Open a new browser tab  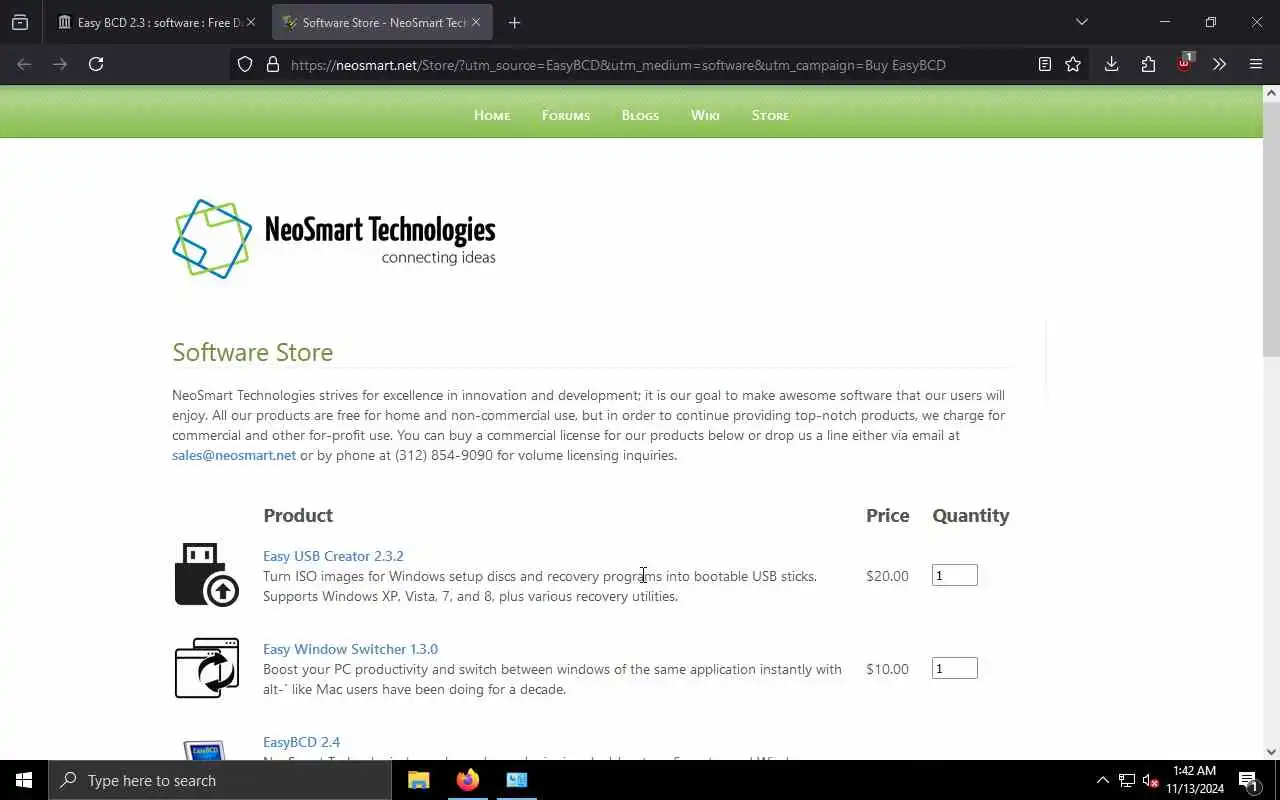click(x=514, y=22)
